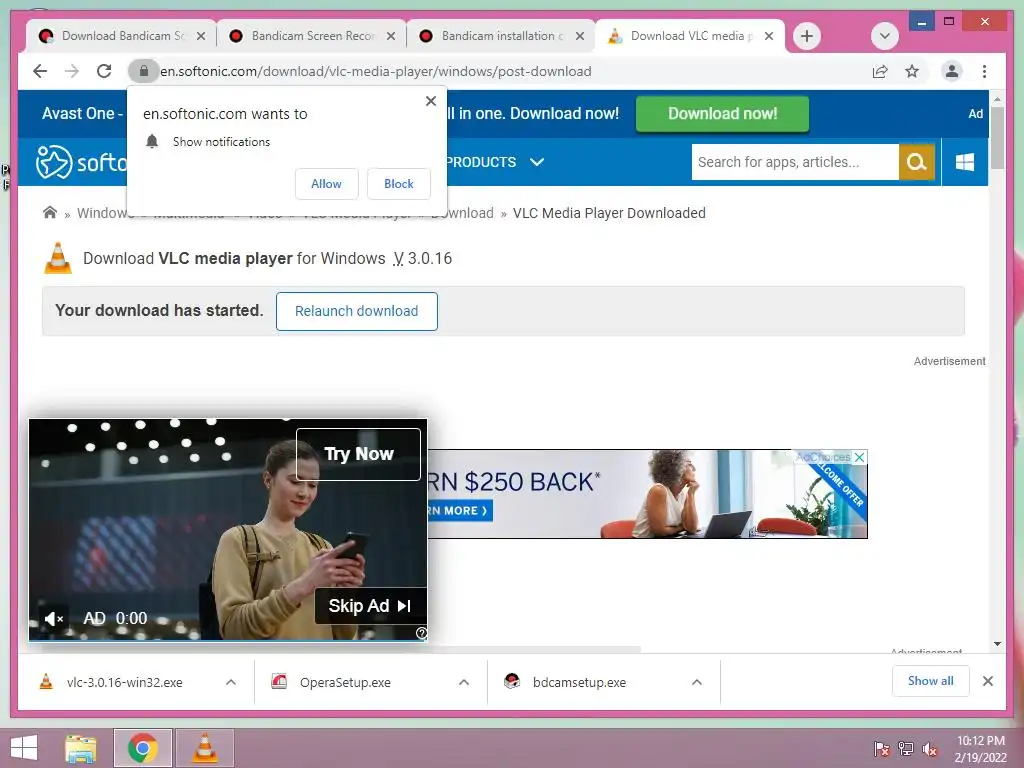Click the home breadcrumb icon
The image size is (1024, 768).
pyautogui.click(x=50, y=212)
